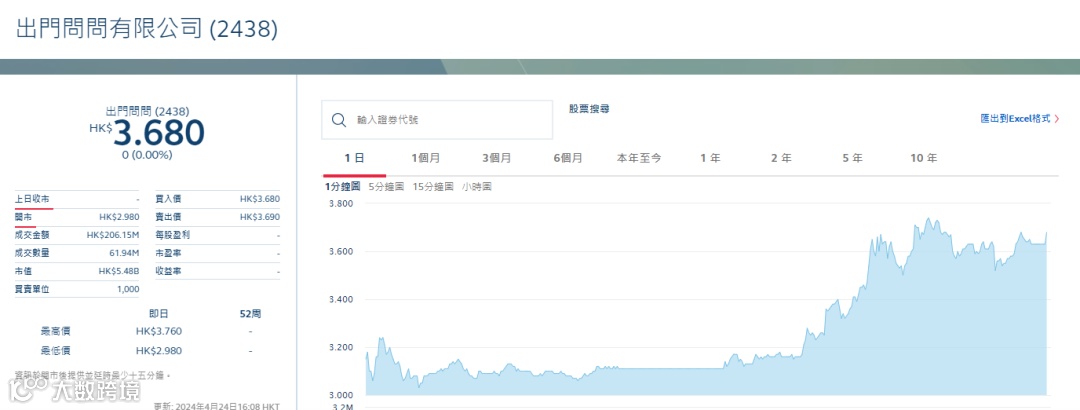Click the 更新 timestamp text

(x=216, y=407)
